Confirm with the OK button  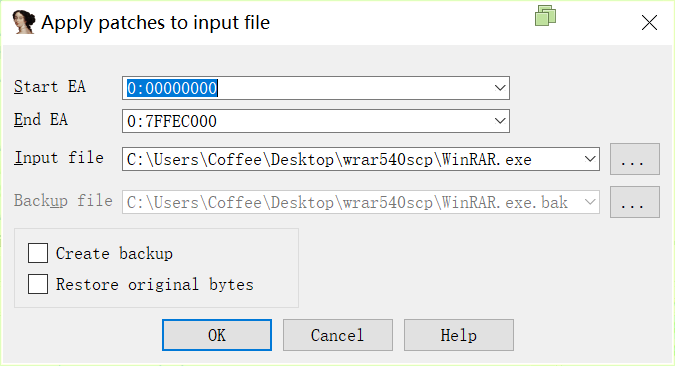(x=217, y=335)
